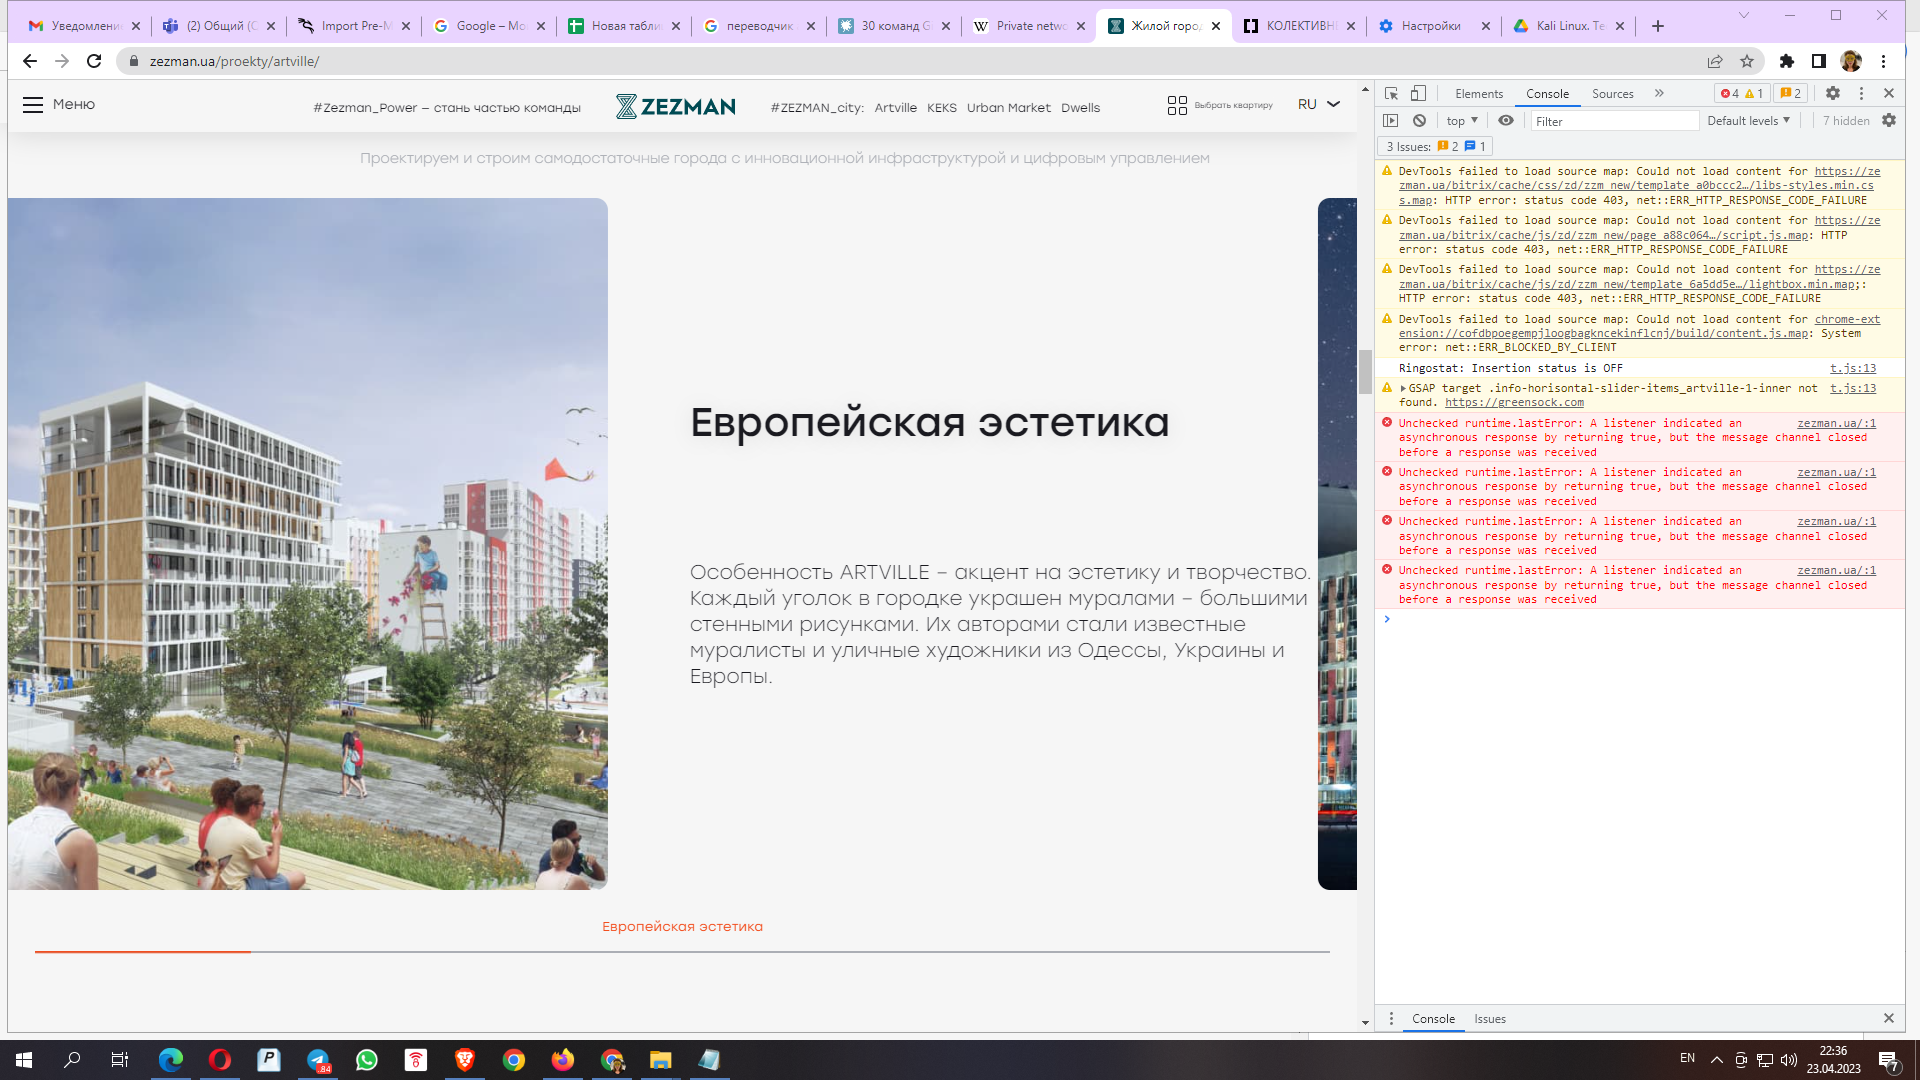The height and width of the screenshot is (1080, 1920).
Task: Show more DevTools panels chevron
Action: [x=1659, y=93]
